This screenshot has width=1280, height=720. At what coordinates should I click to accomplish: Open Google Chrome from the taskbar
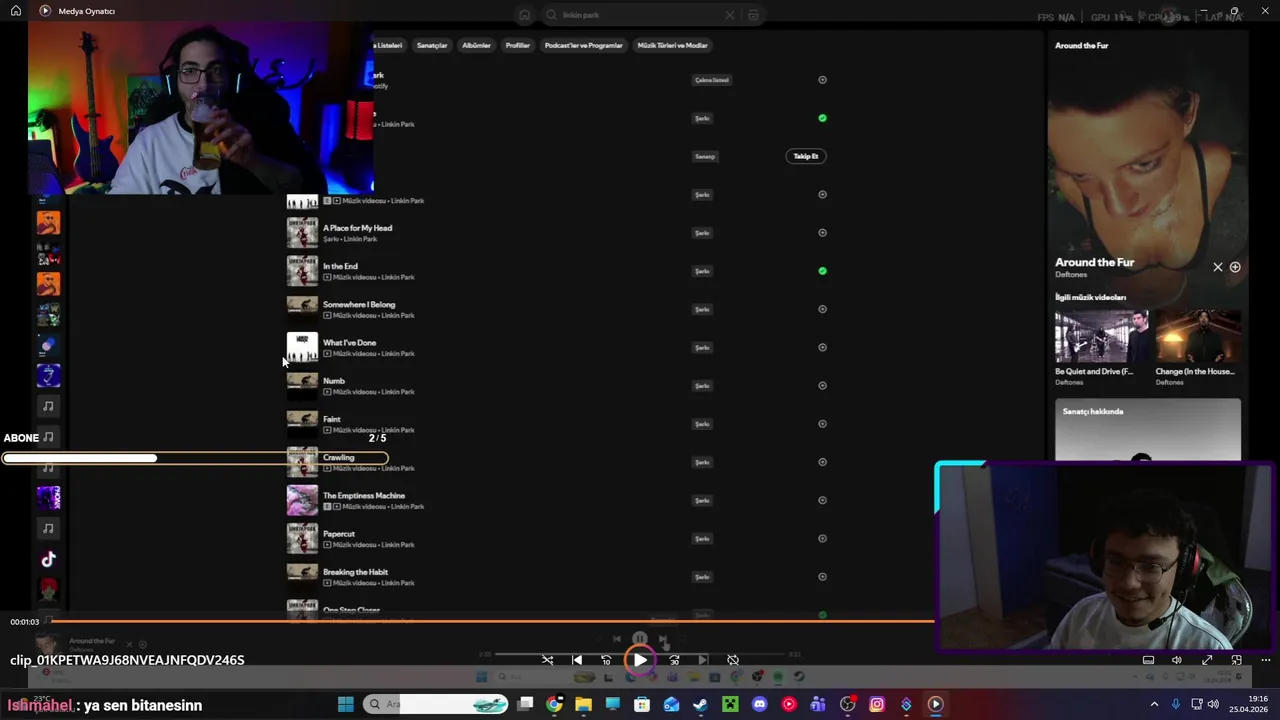(x=554, y=704)
